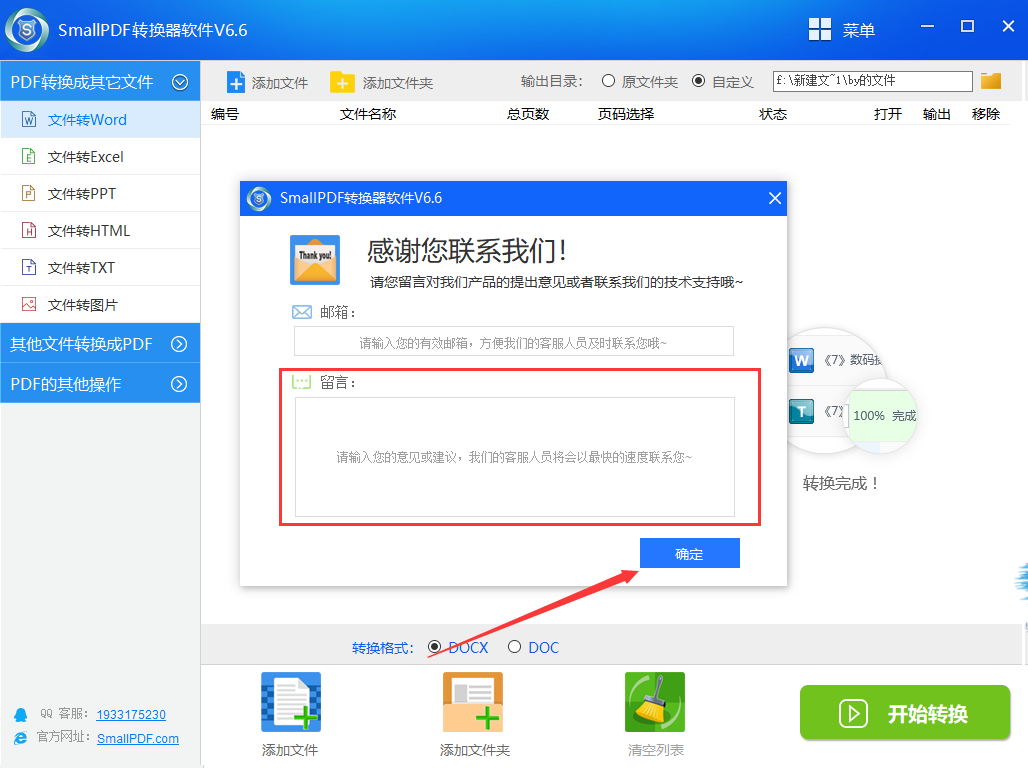
Task: Click the 邮箱 email input field
Action: click(514, 341)
